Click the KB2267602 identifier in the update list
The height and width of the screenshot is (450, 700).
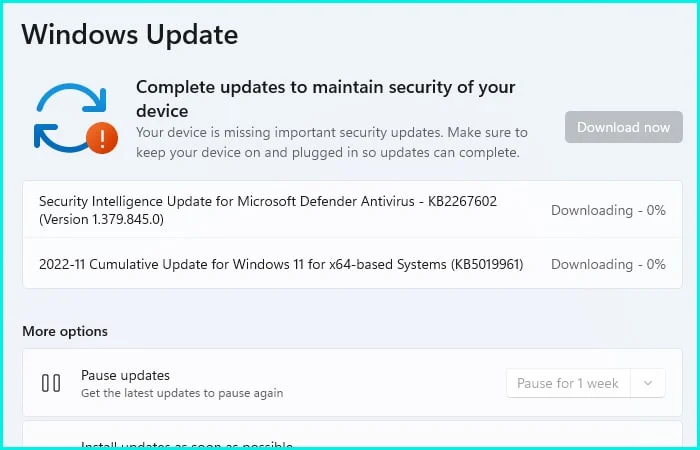pos(458,201)
